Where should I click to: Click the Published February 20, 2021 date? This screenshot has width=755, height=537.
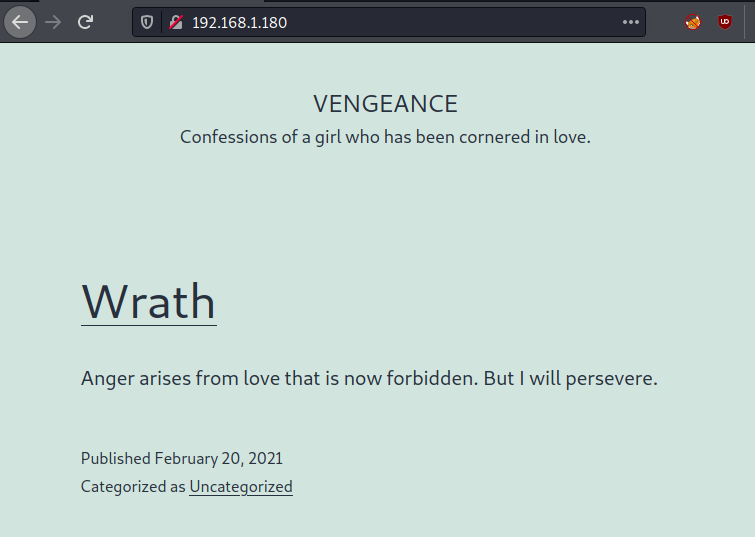pyautogui.click(x=182, y=458)
